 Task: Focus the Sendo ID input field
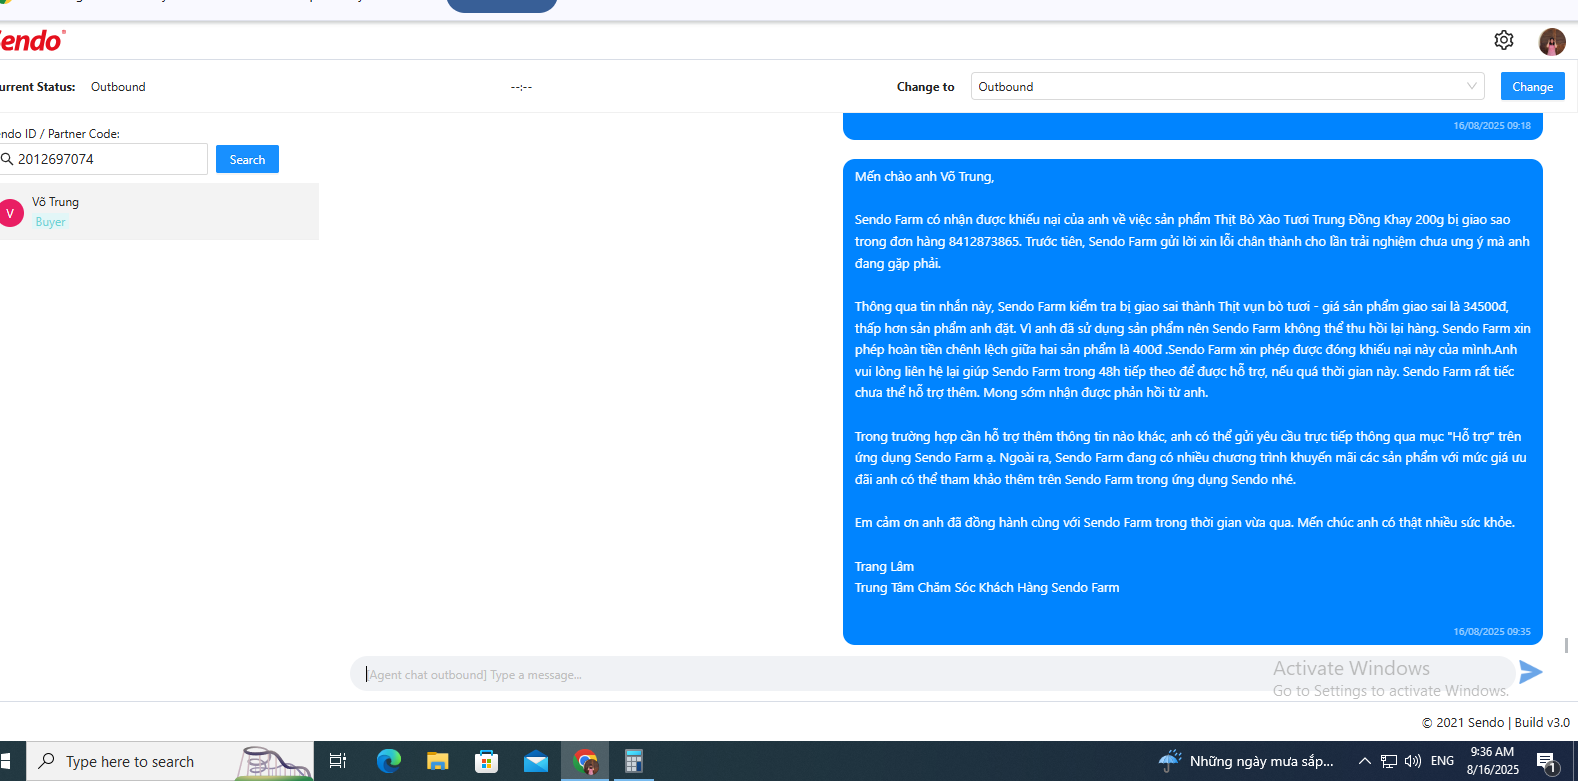pyautogui.click(x=104, y=159)
